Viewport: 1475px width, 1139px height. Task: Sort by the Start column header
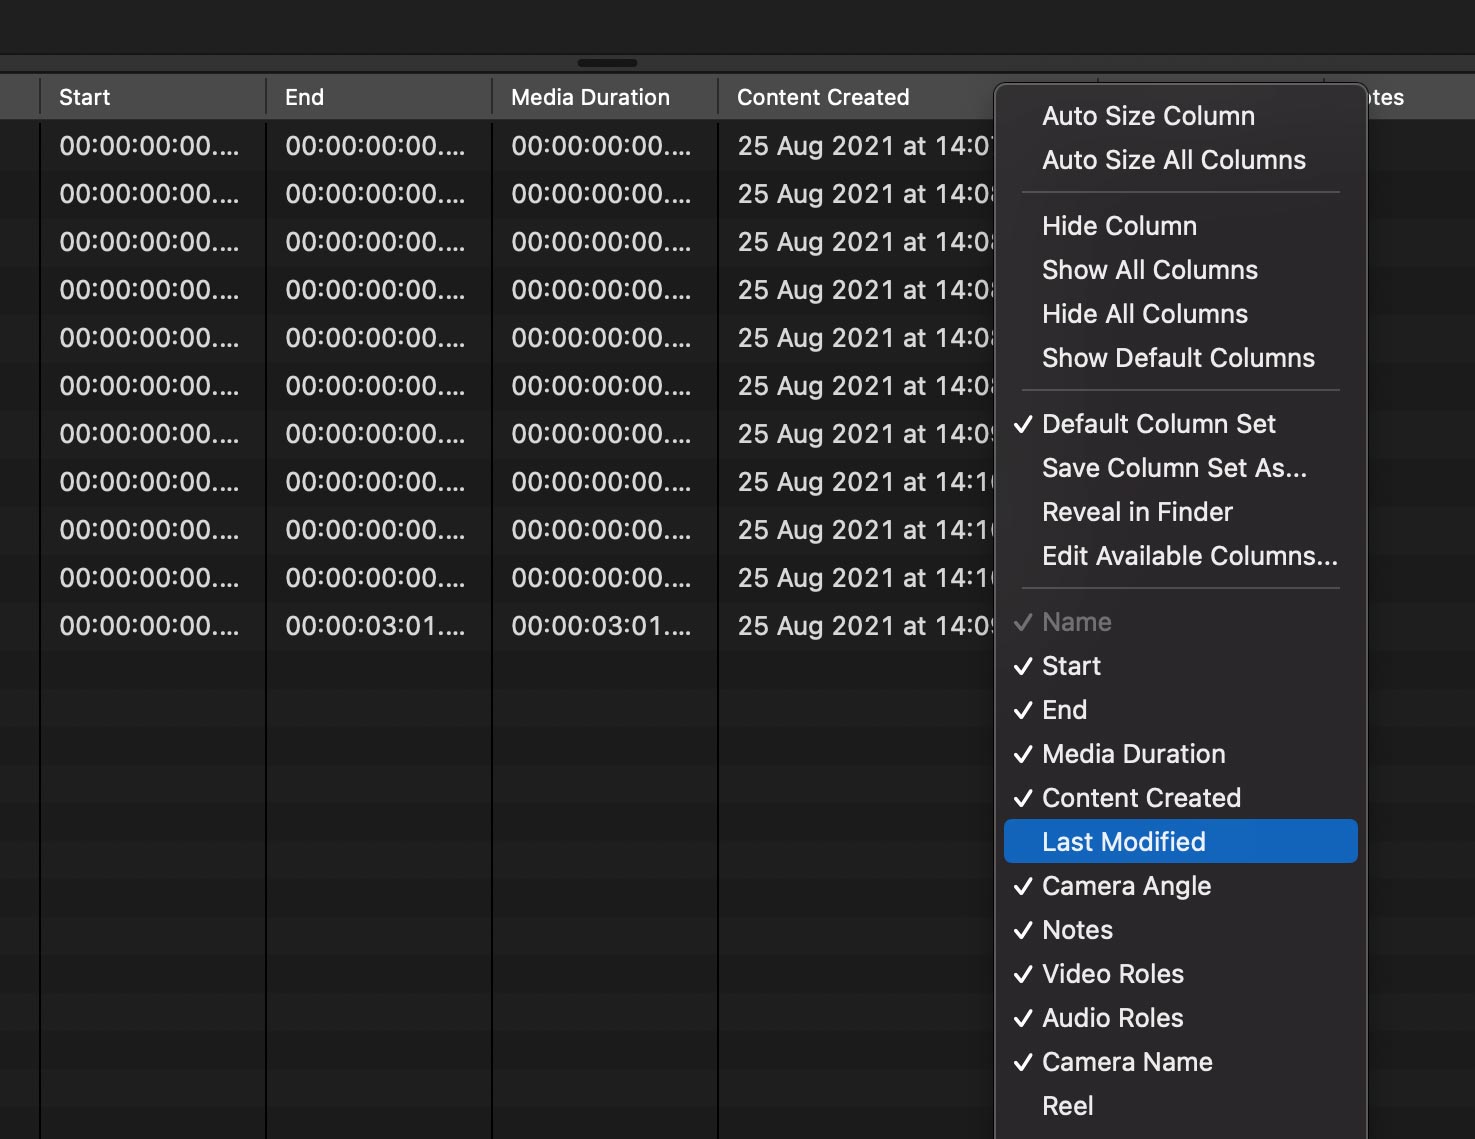click(153, 97)
